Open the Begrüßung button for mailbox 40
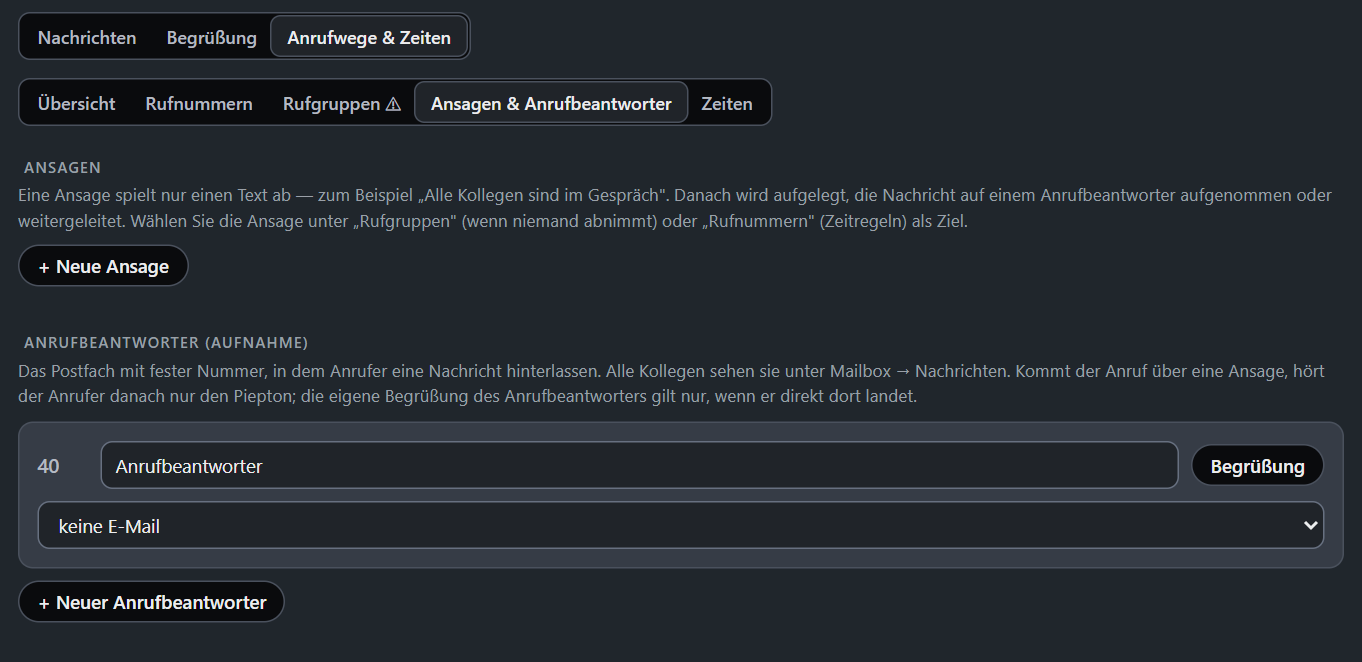 1257,466
